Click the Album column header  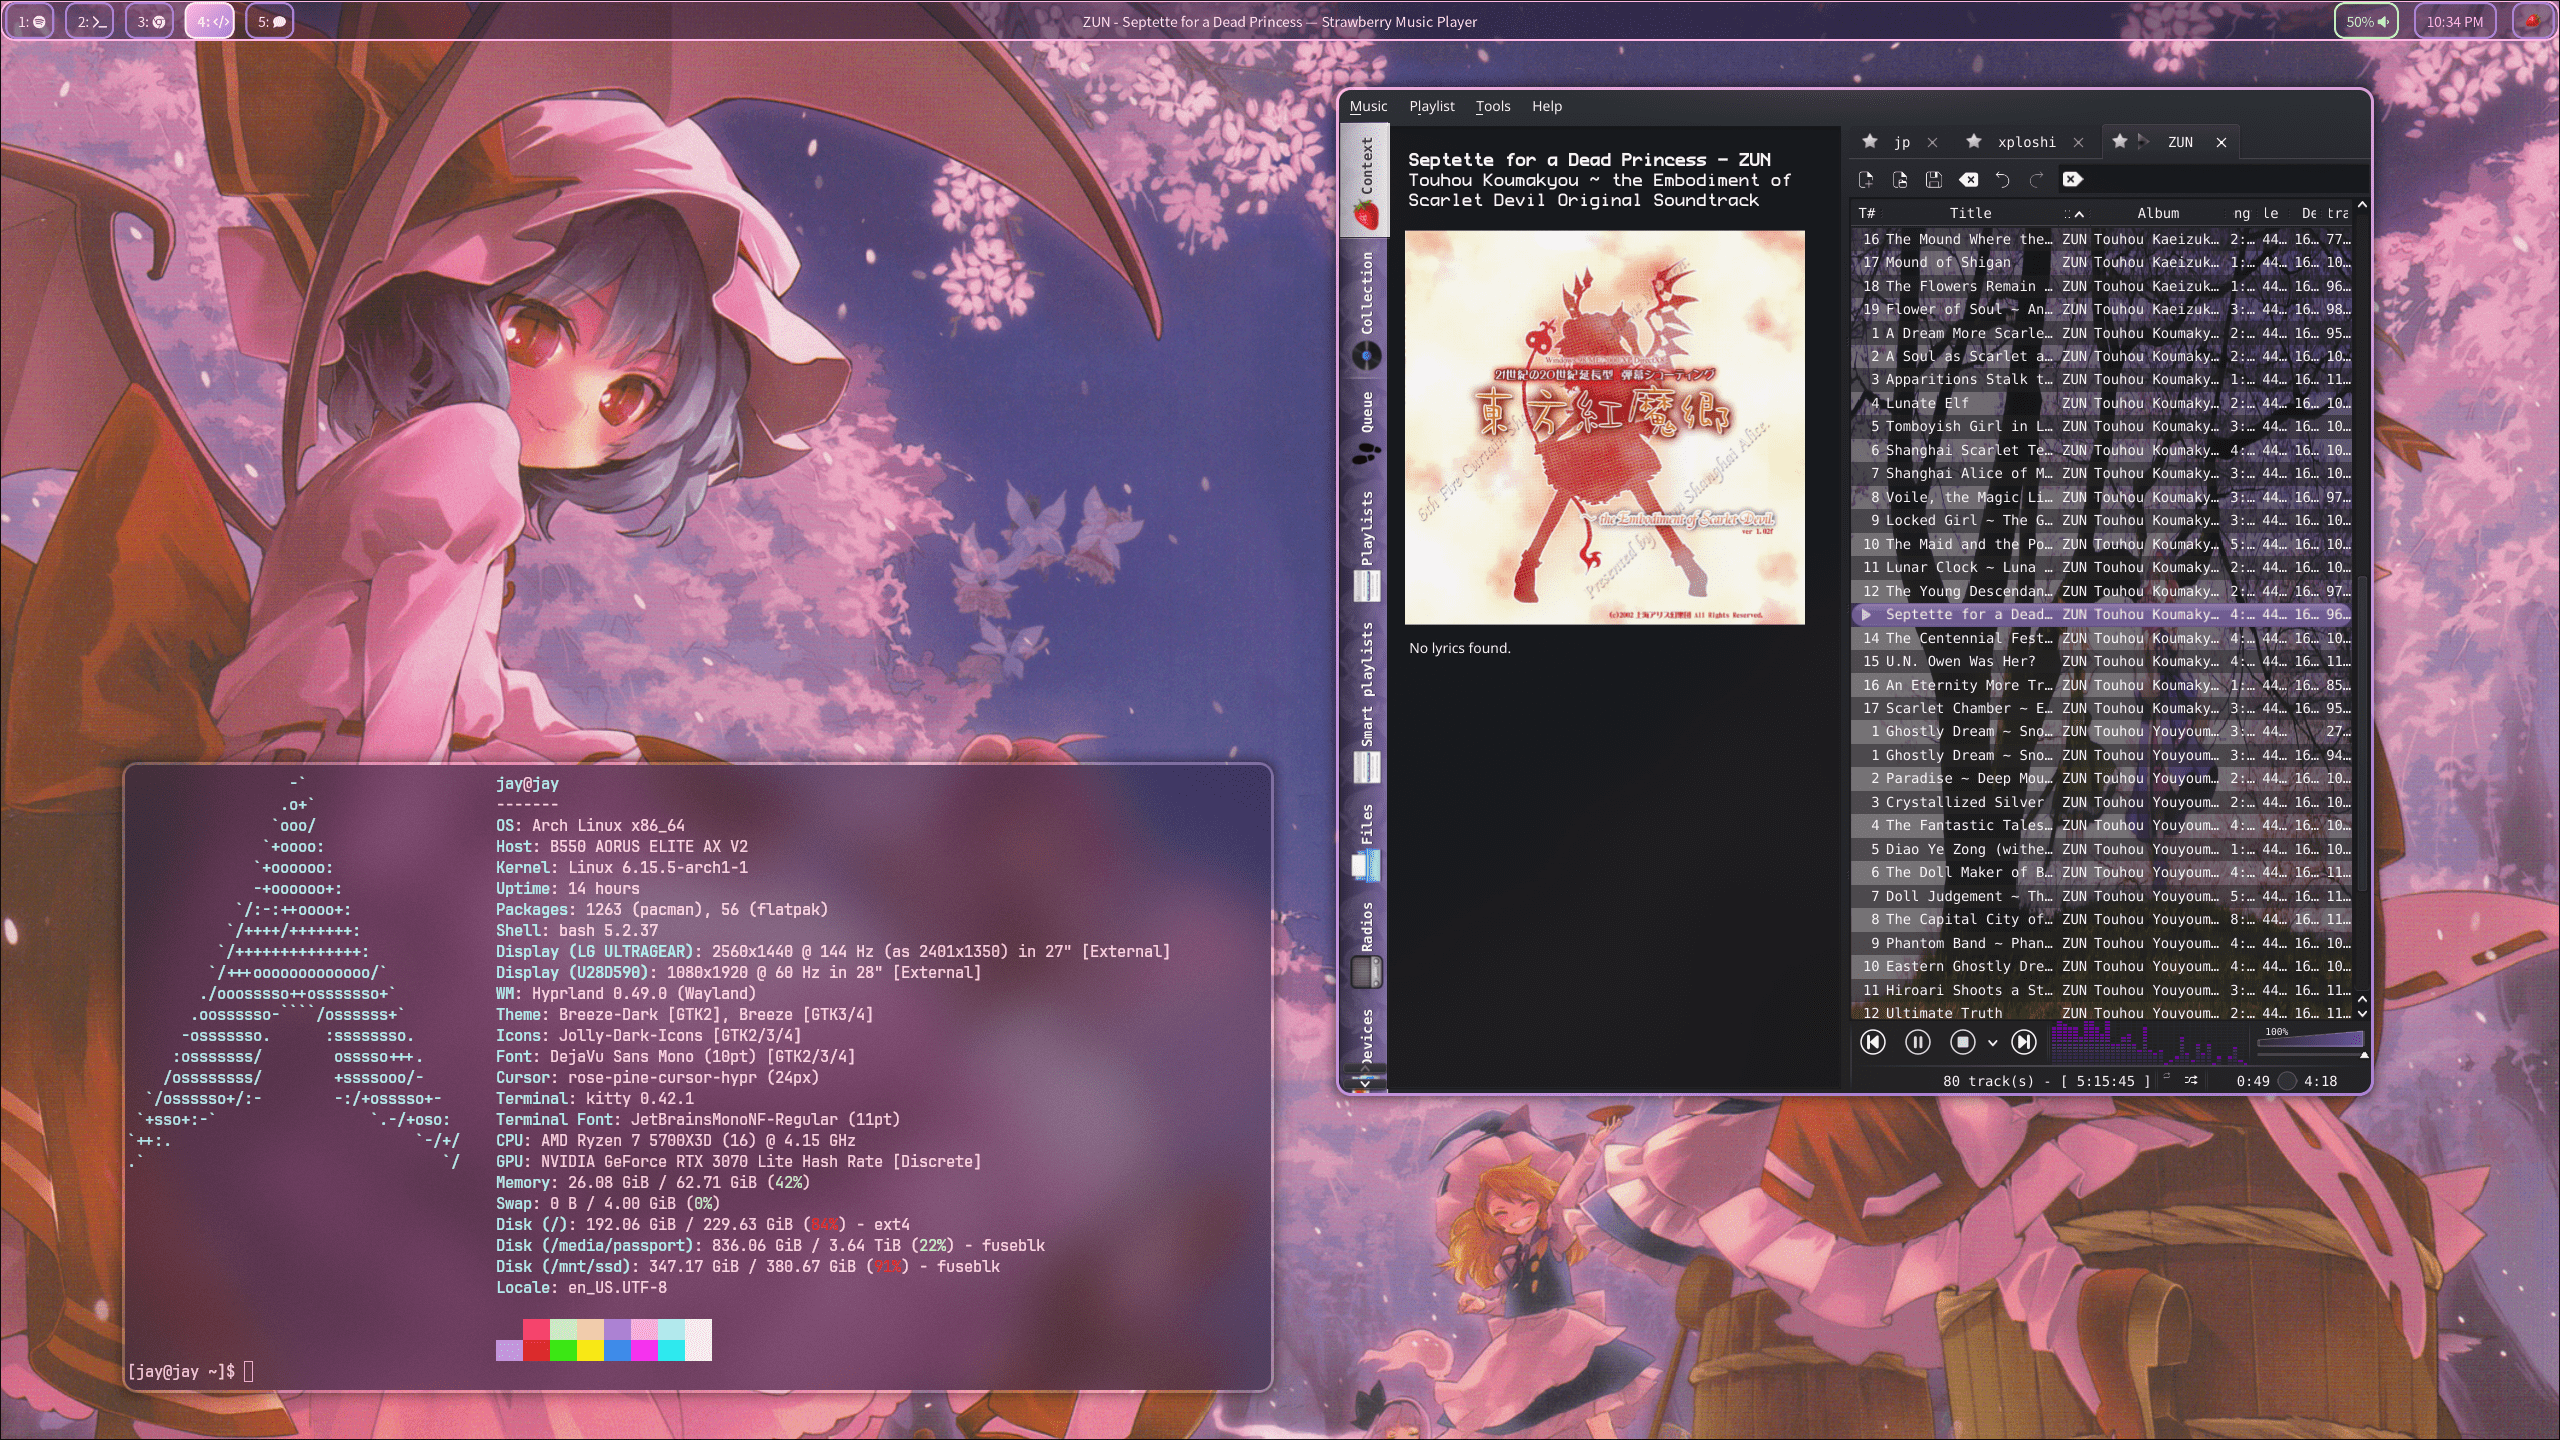click(2158, 213)
